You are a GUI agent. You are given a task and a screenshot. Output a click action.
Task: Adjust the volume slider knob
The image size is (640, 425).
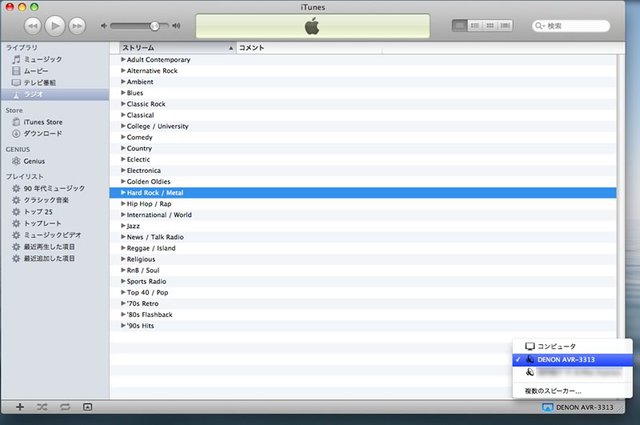[x=154, y=26]
